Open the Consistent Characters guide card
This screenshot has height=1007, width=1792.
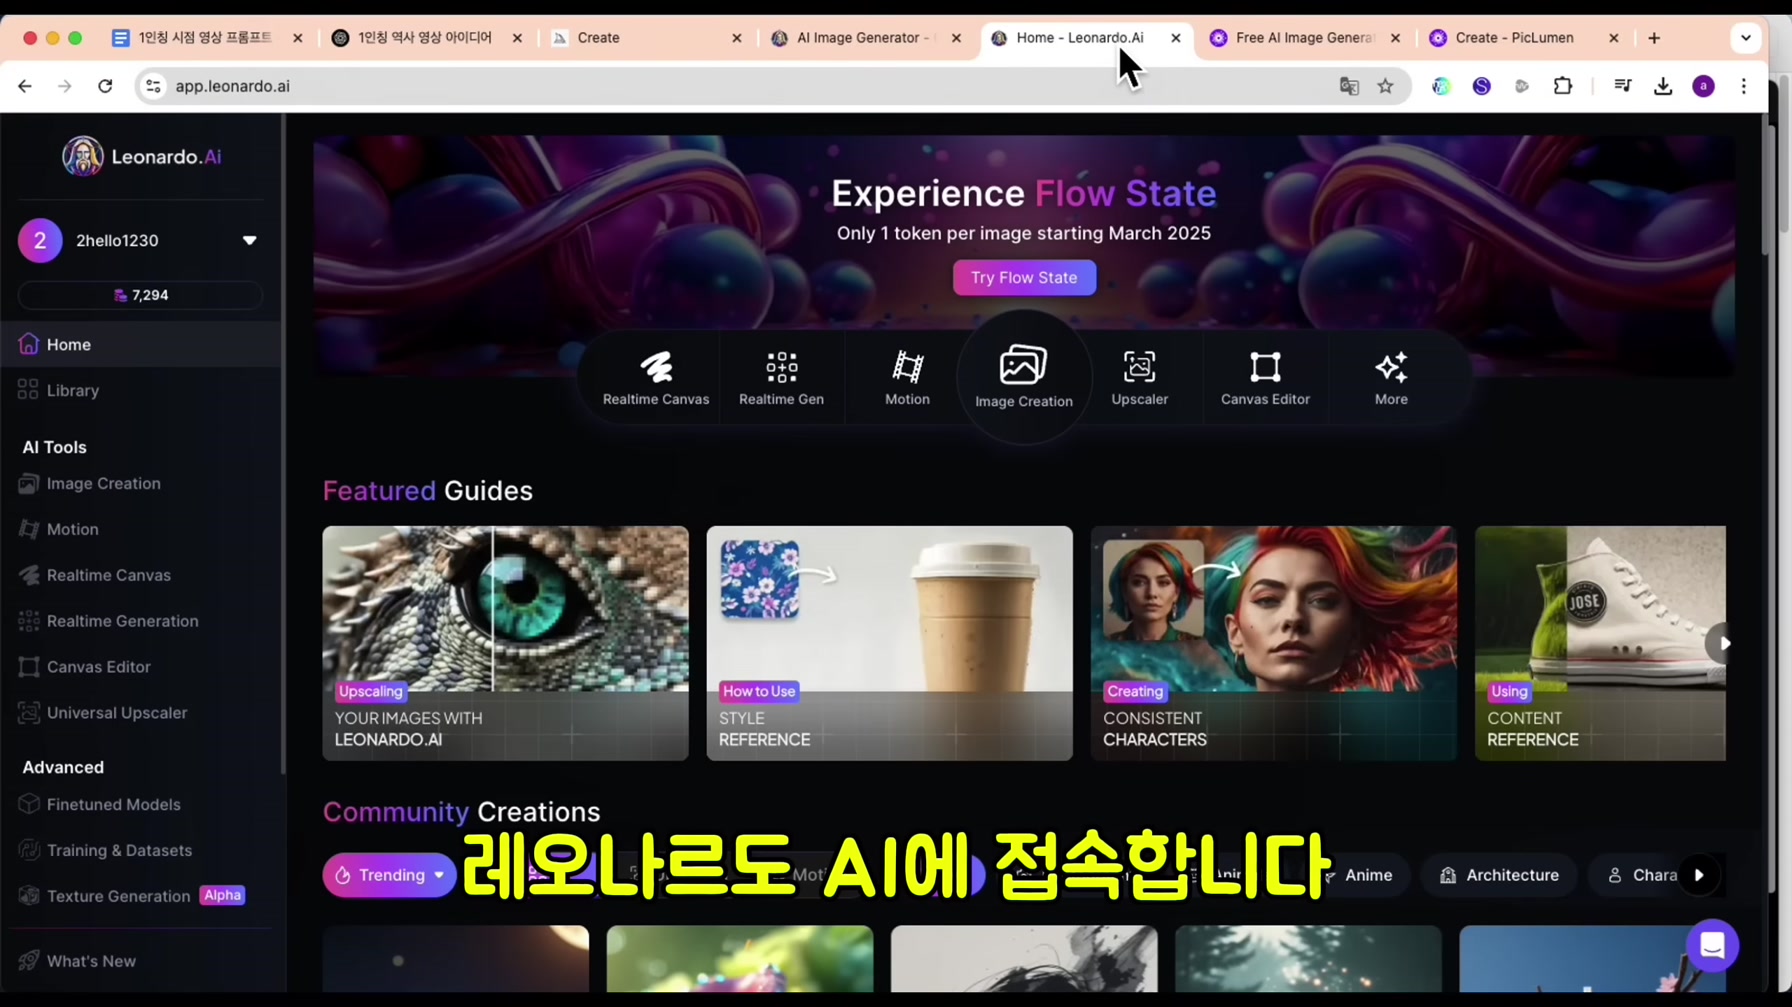click(x=1273, y=643)
